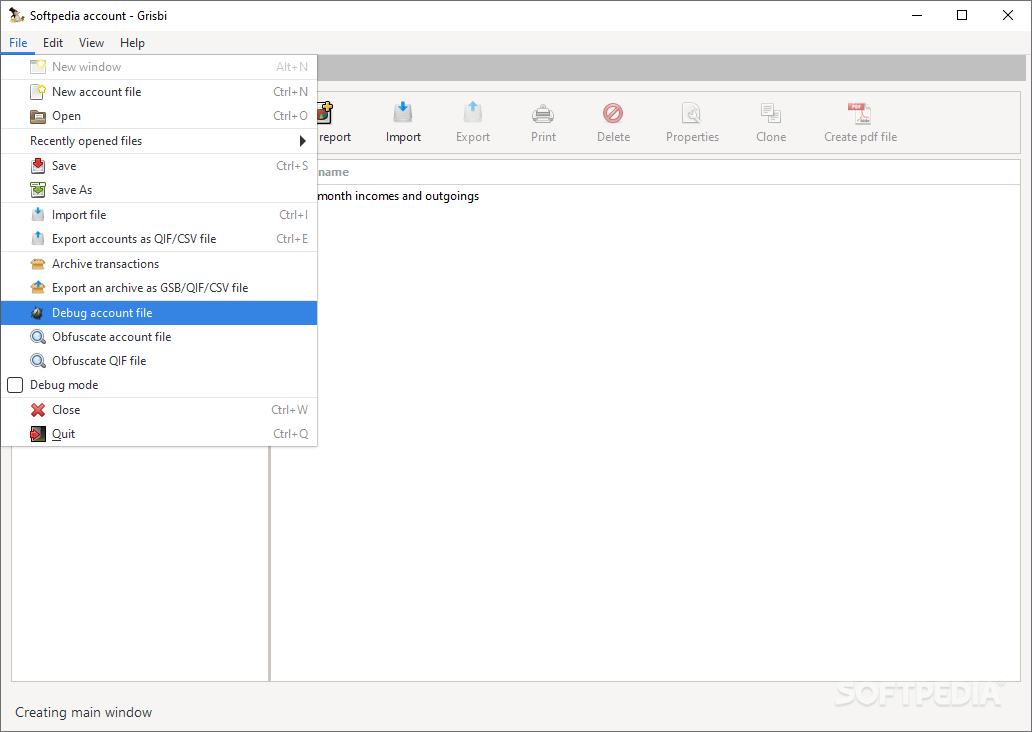Maximize the Grisbi window
This screenshot has height=732, width=1032.
962,15
